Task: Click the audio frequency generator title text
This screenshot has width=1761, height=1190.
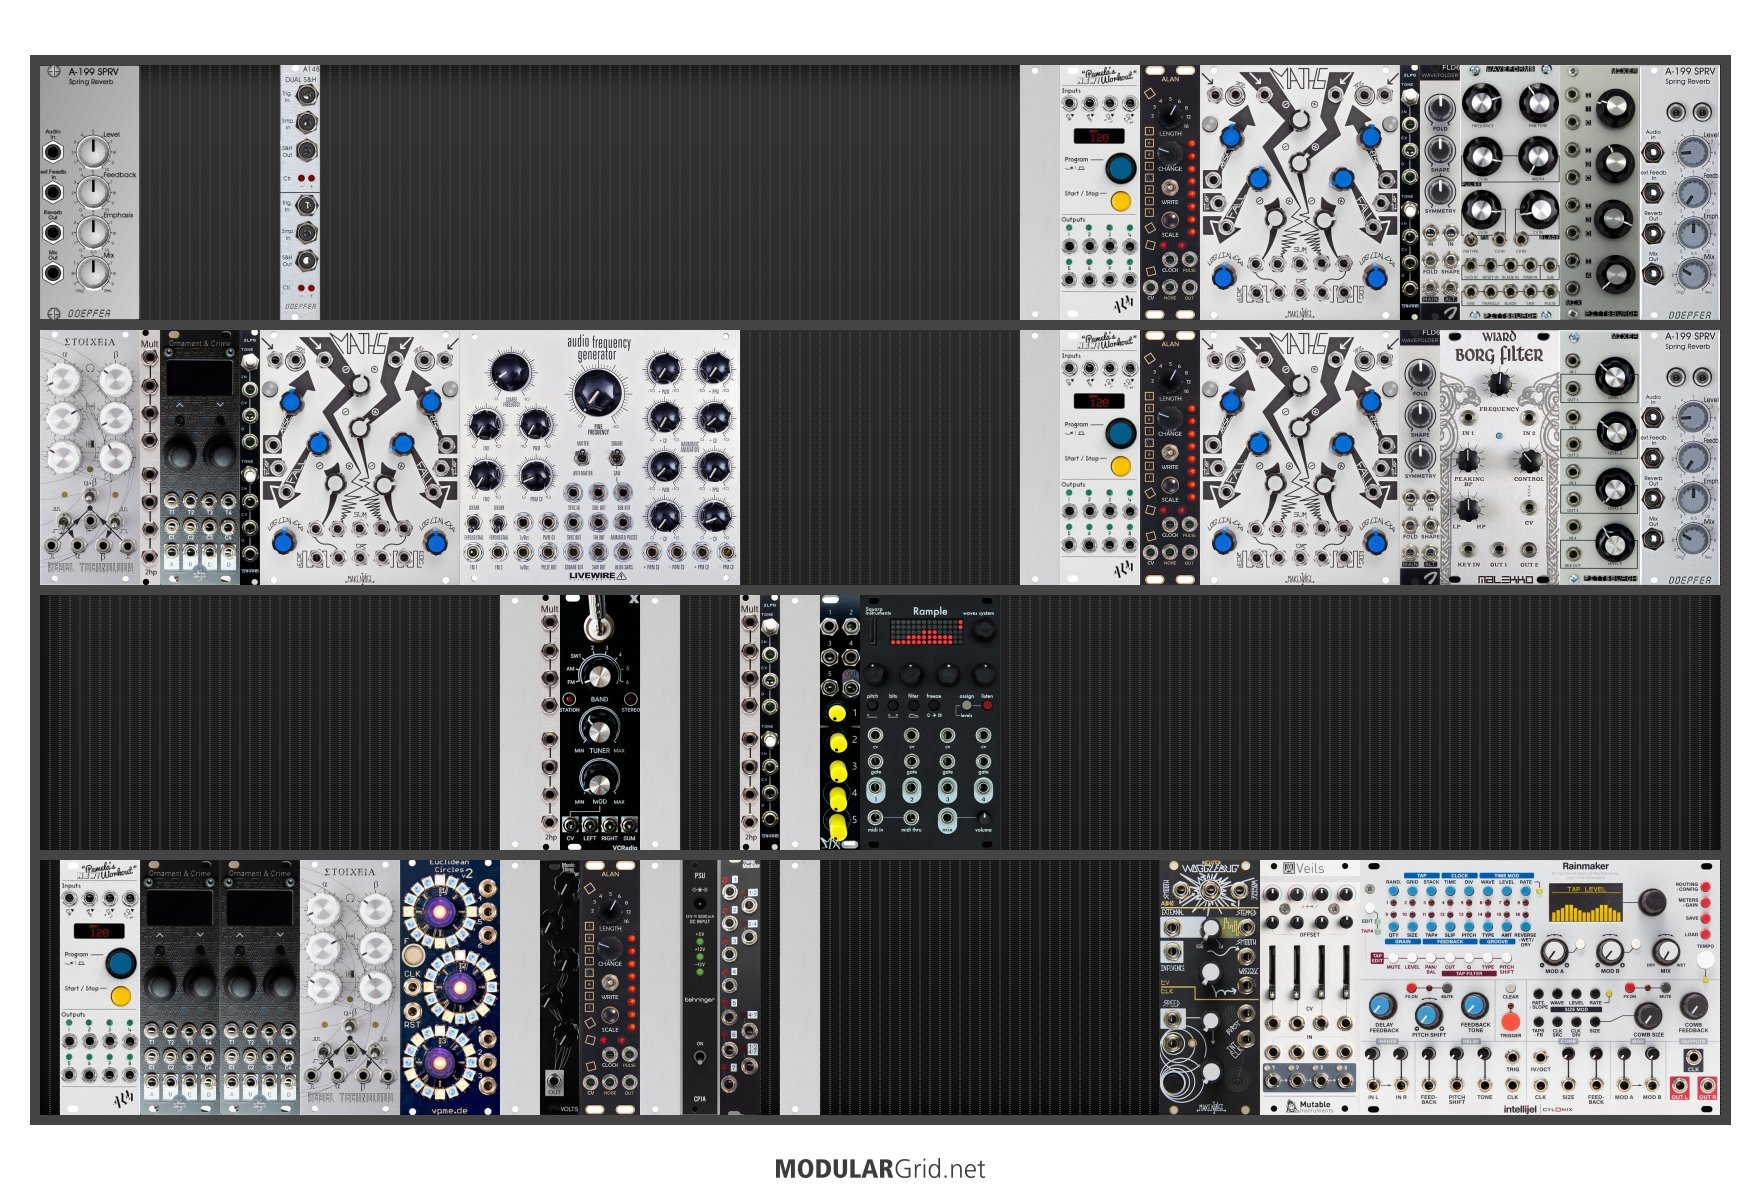Action: pyautogui.click(x=599, y=348)
